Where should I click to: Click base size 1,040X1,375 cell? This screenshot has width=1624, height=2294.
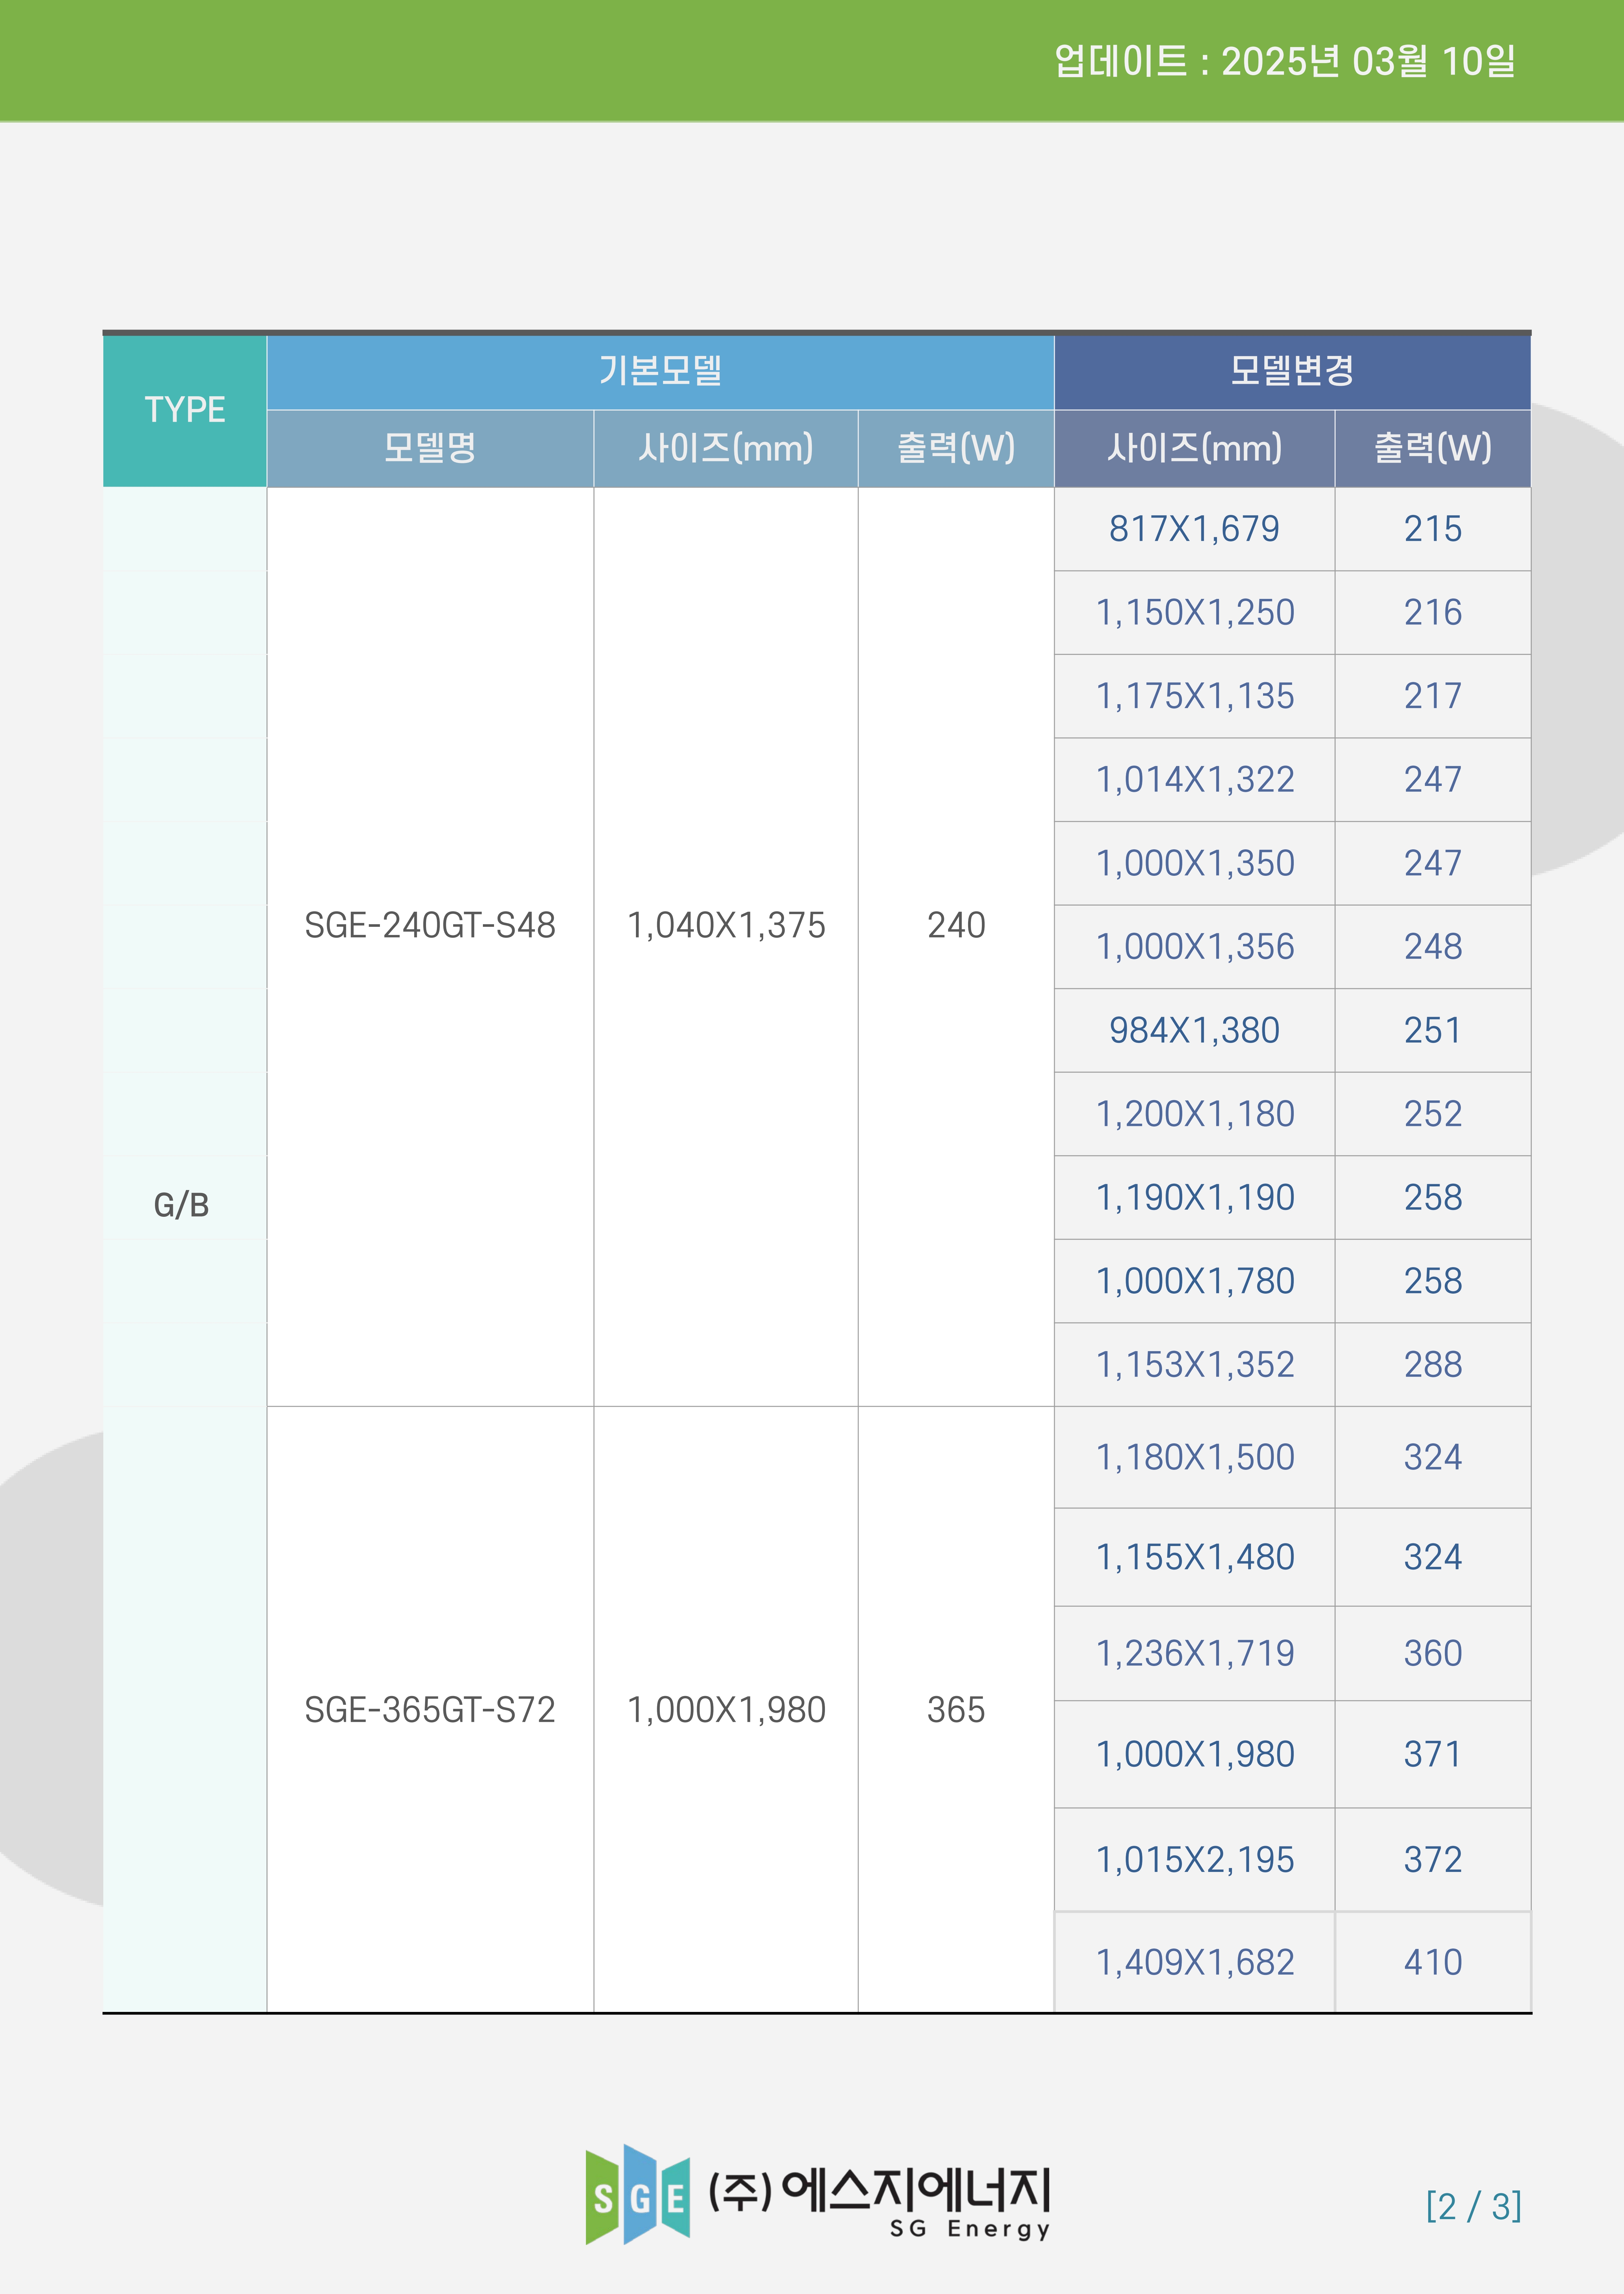tap(726, 926)
